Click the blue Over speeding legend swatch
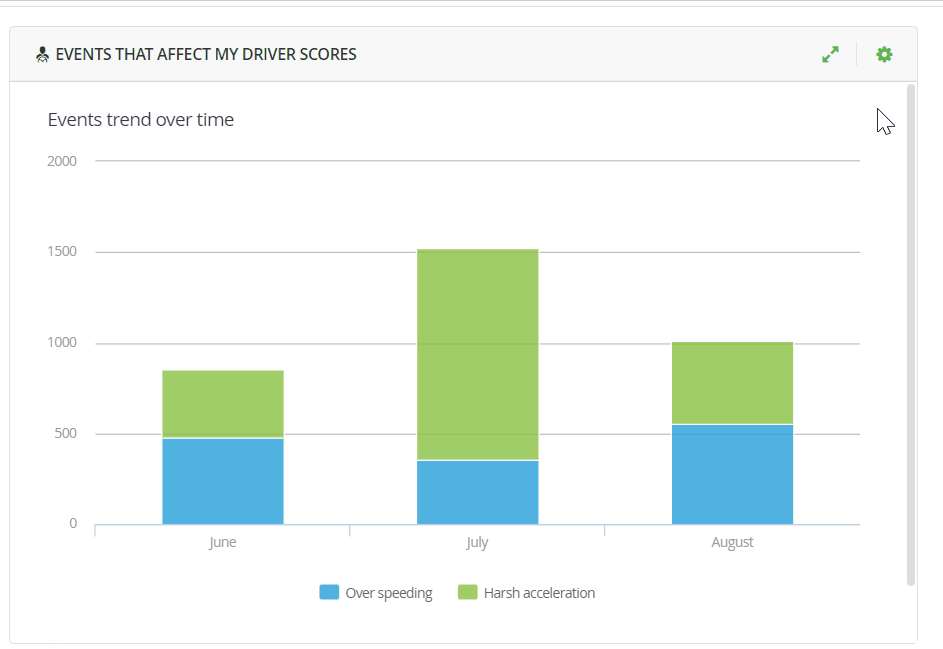Image resolution: width=943 pixels, height=649 pixels. [329, 592]
